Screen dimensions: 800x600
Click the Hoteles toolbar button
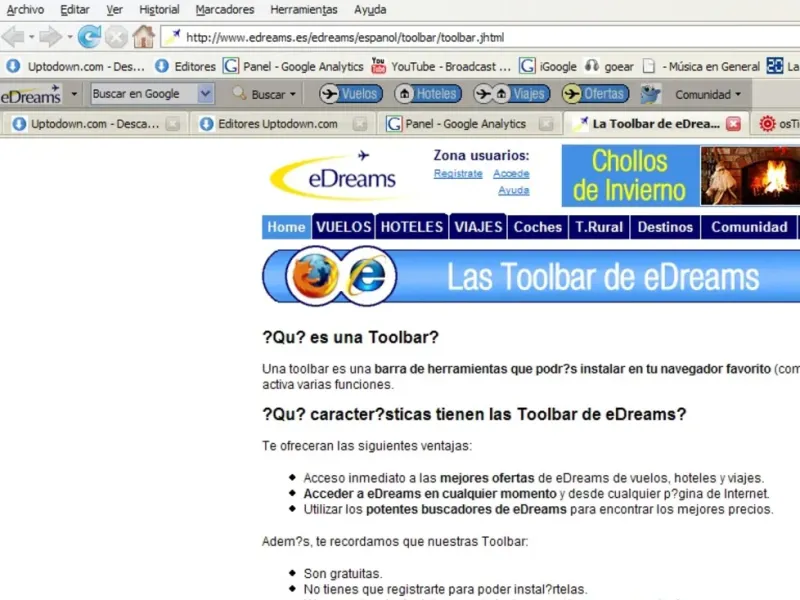428,94
